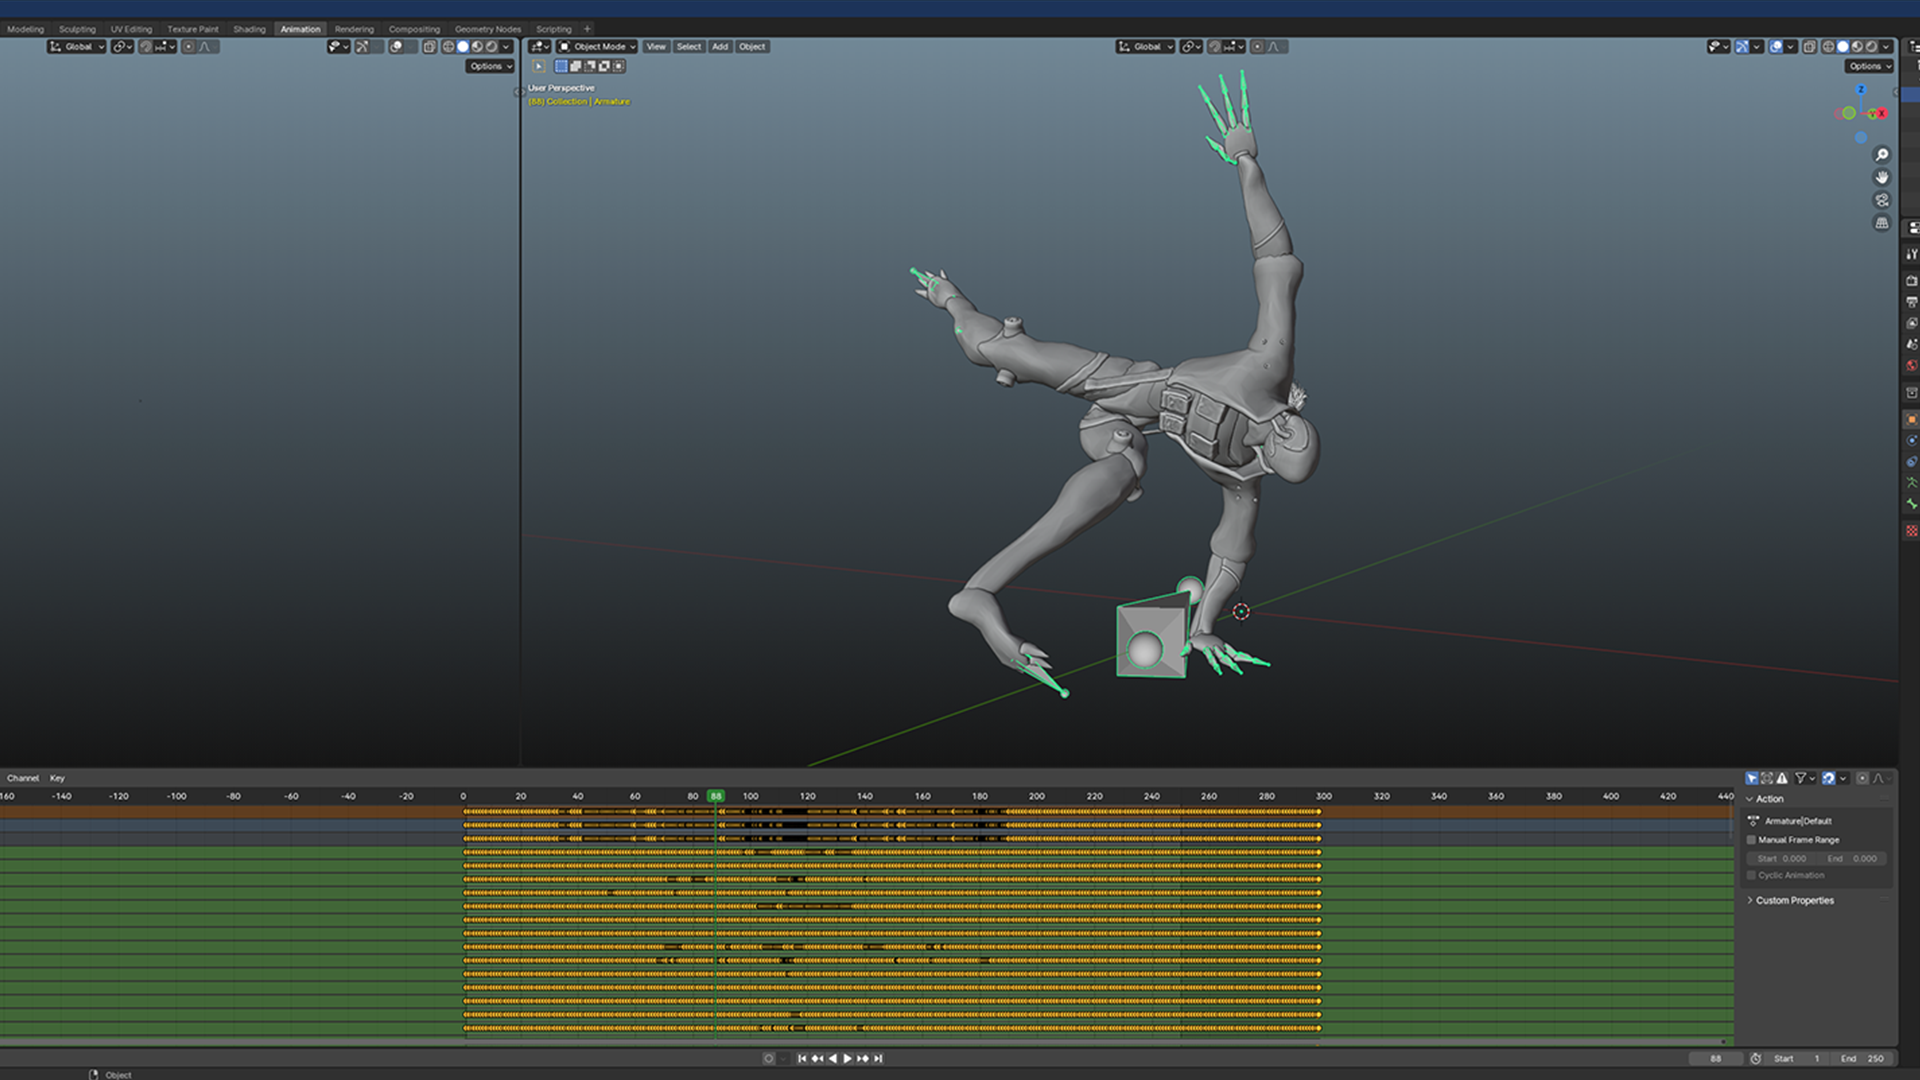Screen dimensions: 1920x1080
Task: Toggle proportional editing in dopesheet header
Action: [x=1862, y=778]
